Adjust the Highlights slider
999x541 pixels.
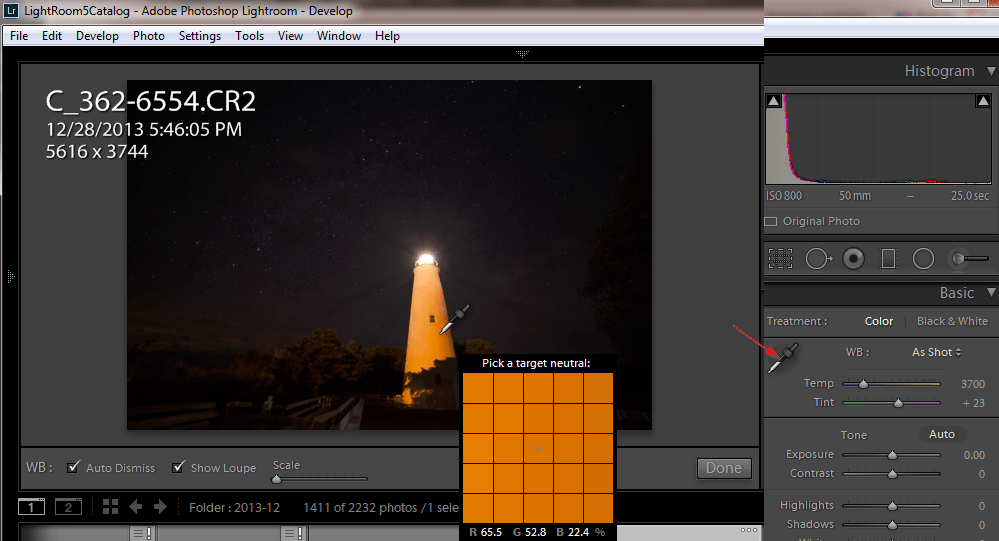[x=891, y=506]
